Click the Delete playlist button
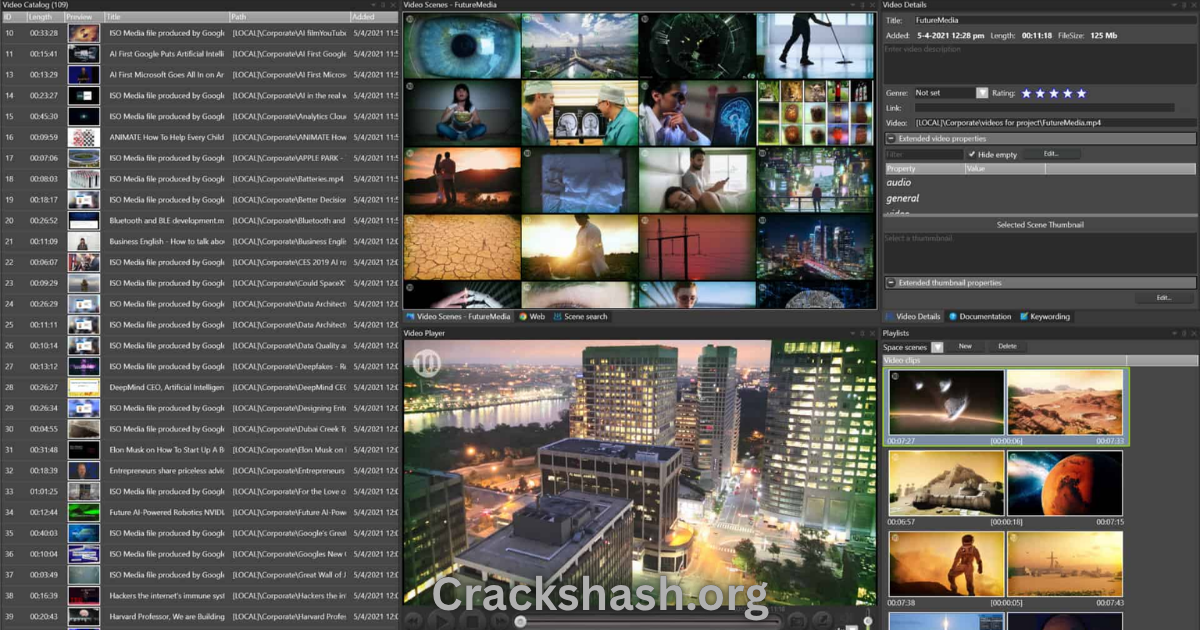This screenshot has width=1200, height=630. [1007, 347]
